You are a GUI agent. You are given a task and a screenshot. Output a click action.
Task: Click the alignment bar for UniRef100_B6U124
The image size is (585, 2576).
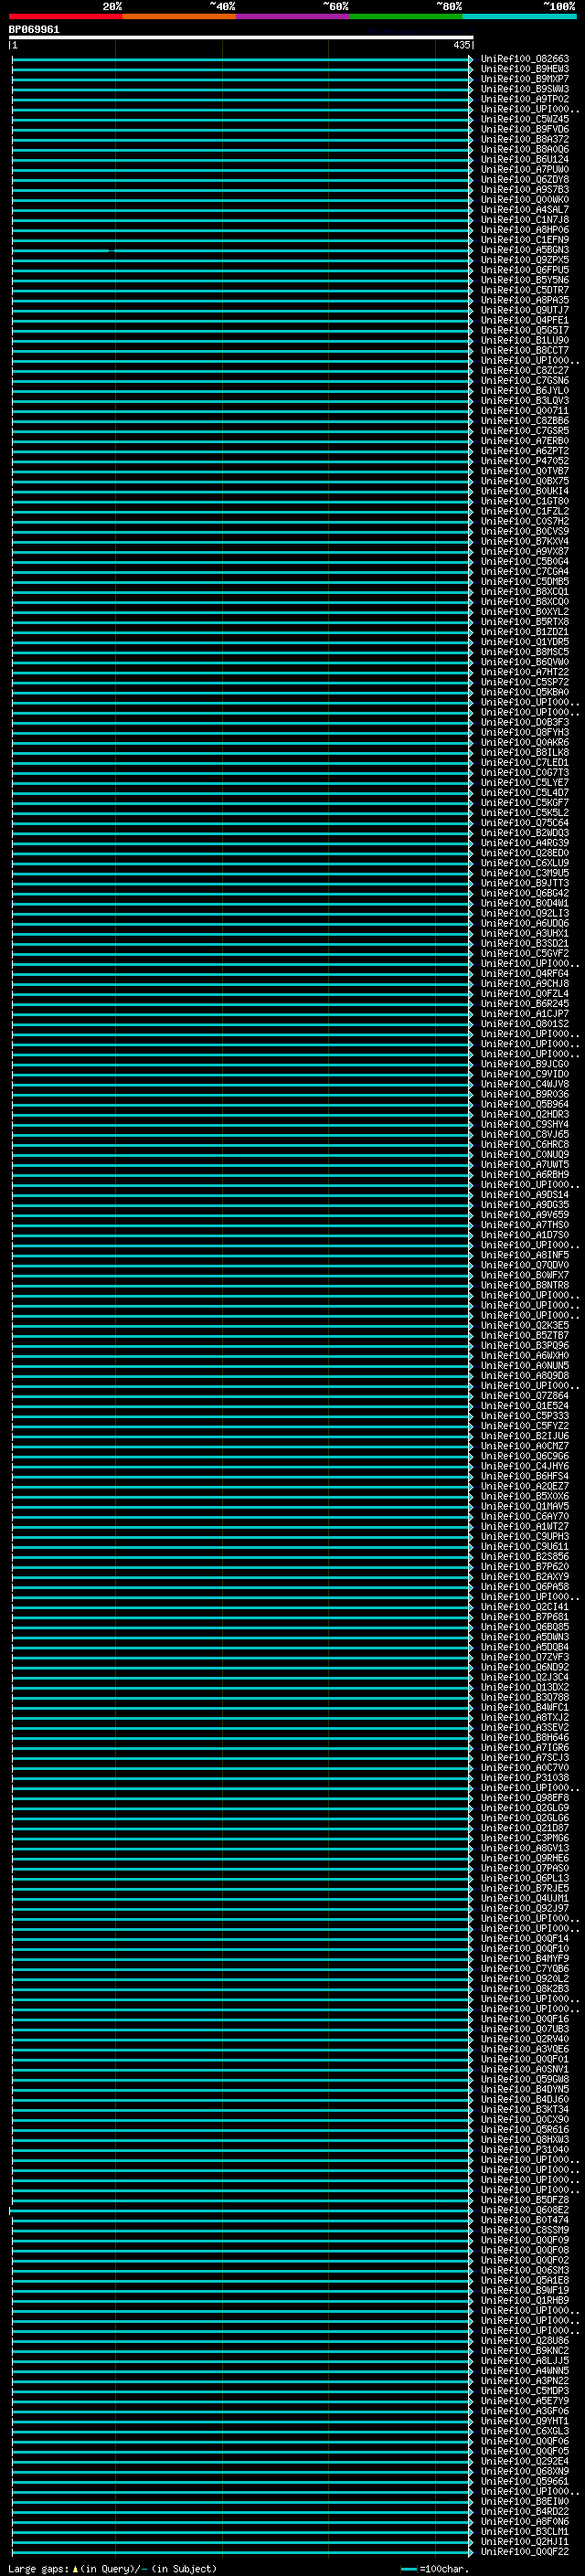click(x=242, y=159)
